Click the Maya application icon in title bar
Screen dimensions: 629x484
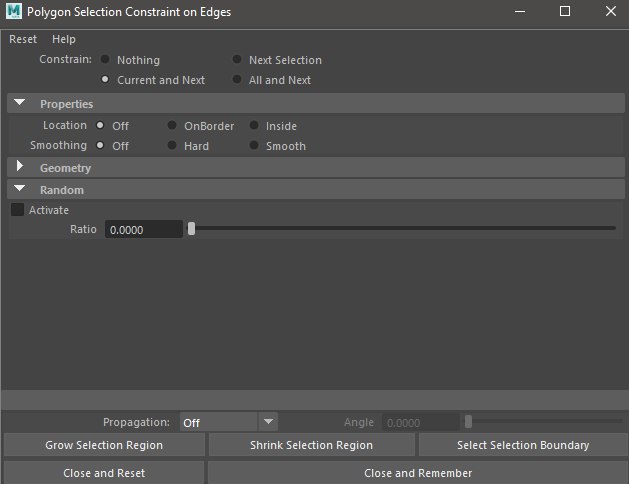(x=14, y=11)
